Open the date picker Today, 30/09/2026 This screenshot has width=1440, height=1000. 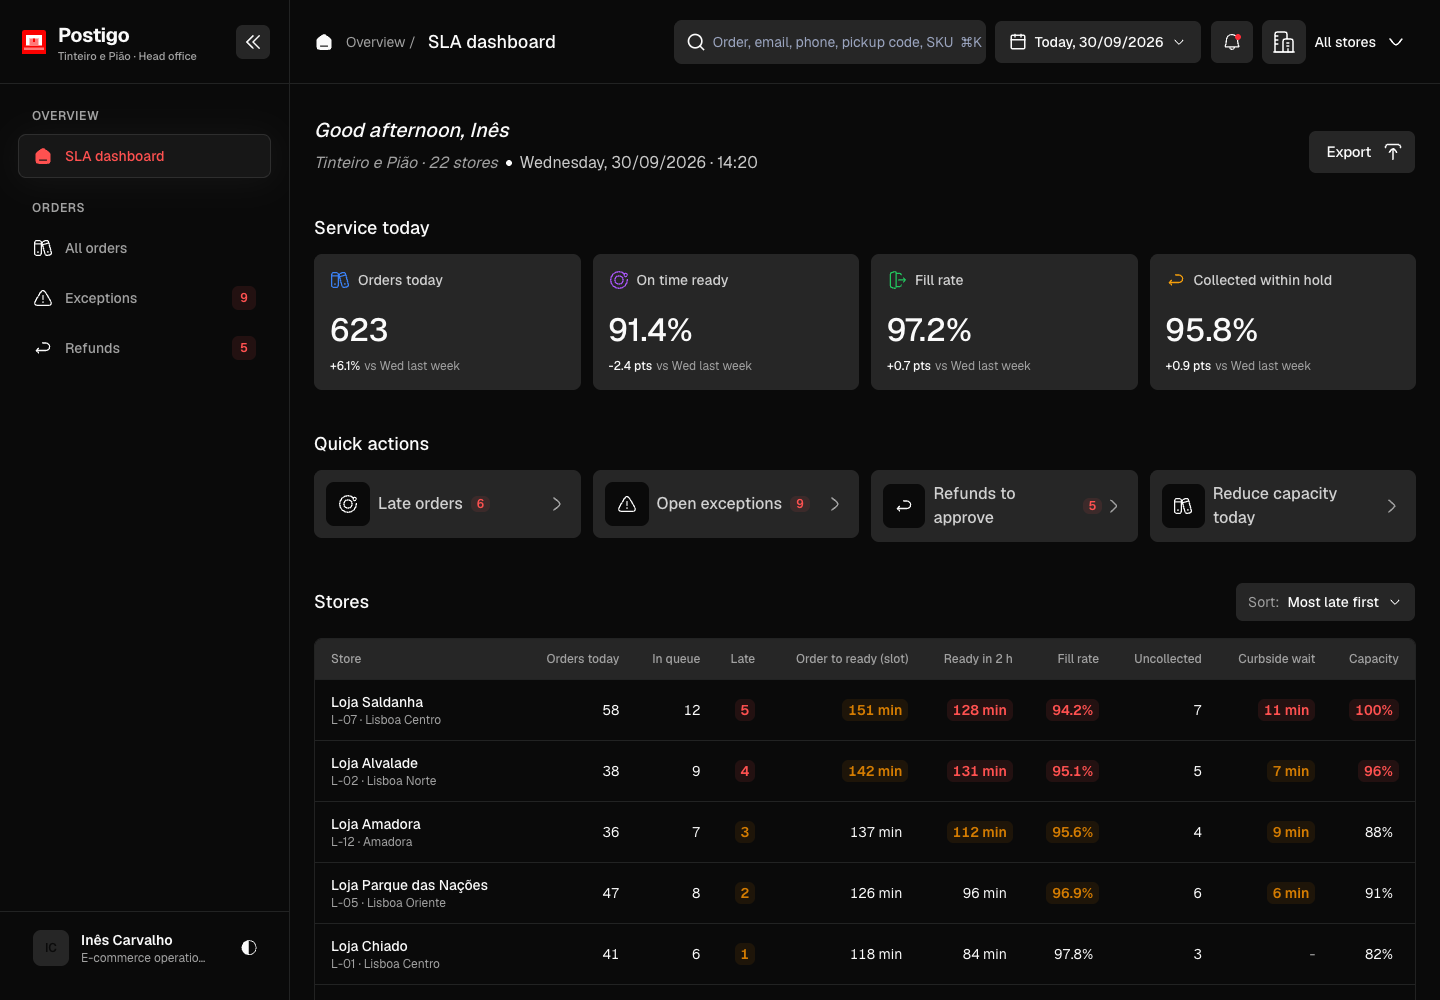[1098, 42]
